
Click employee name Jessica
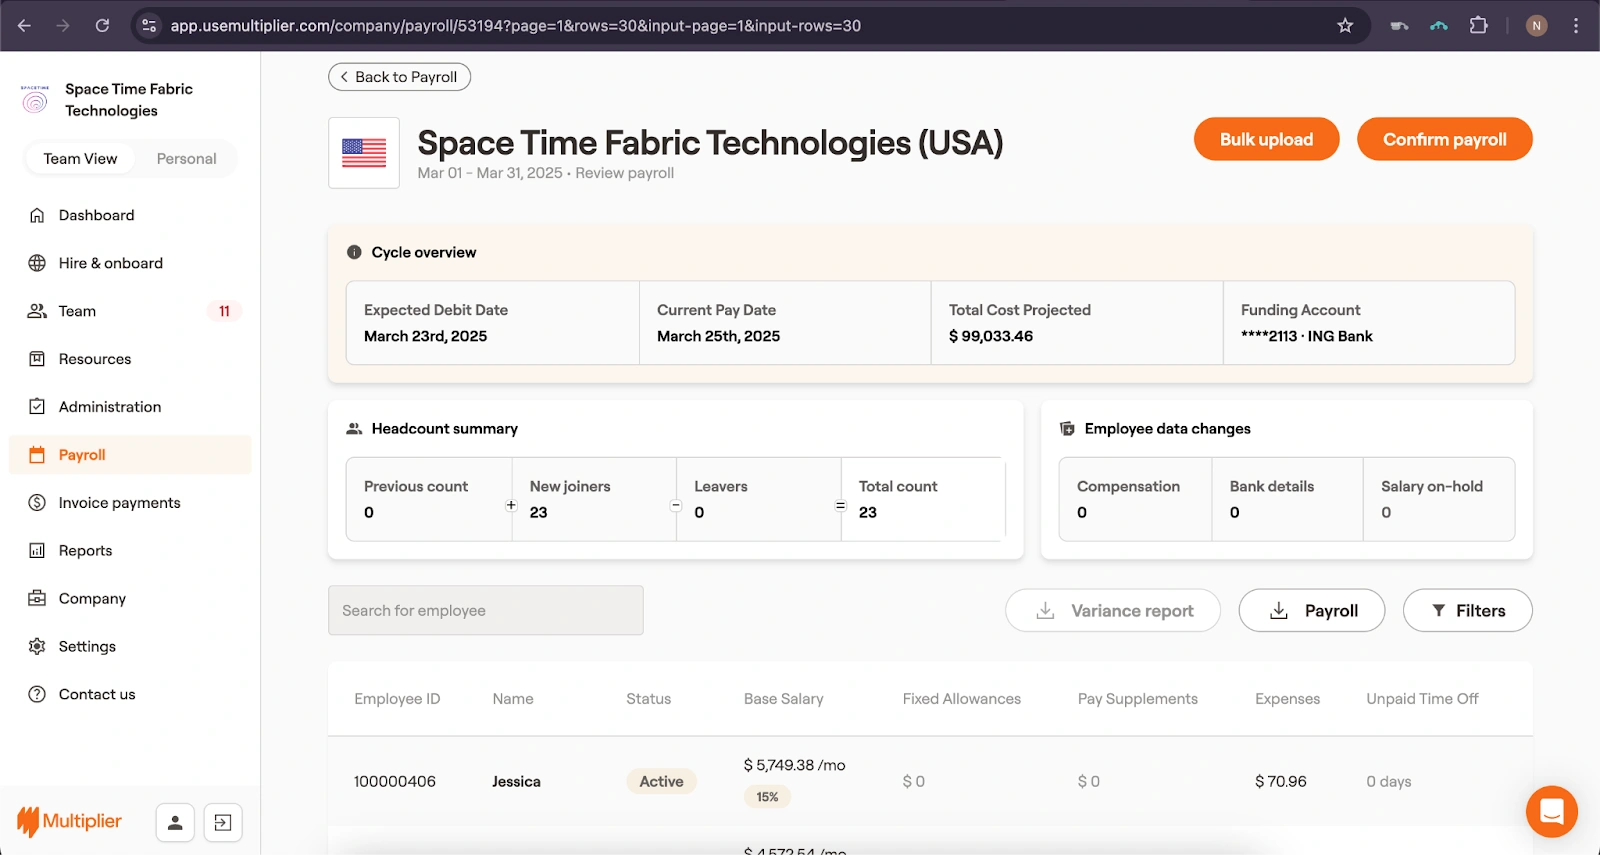pos(516,782)
